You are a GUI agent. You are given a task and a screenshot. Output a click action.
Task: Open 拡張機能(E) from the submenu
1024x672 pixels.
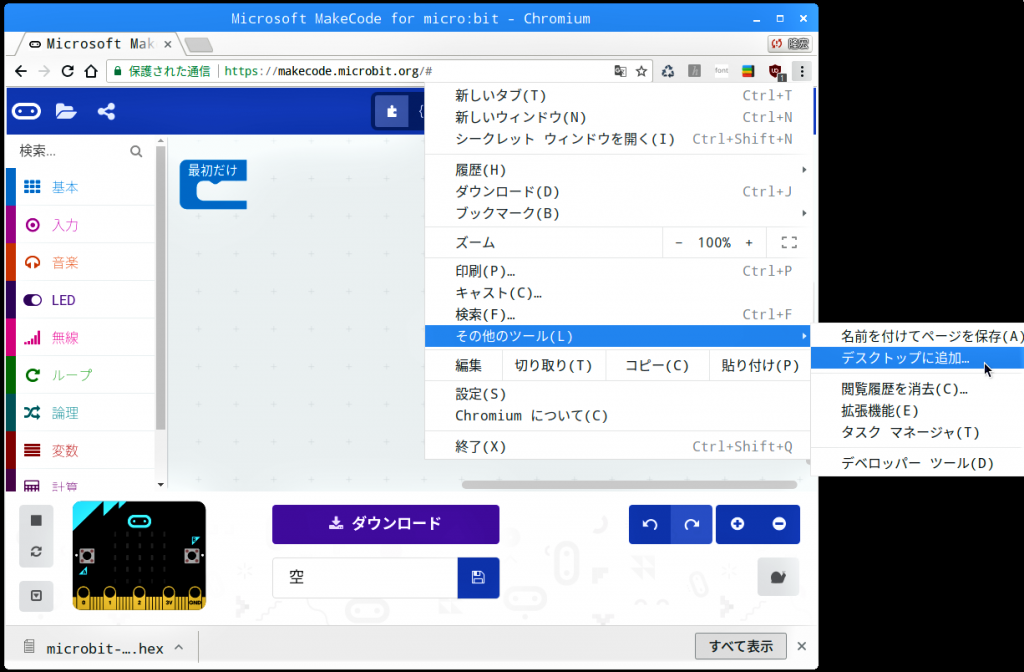pyautogui.click(x=917, y=411)
